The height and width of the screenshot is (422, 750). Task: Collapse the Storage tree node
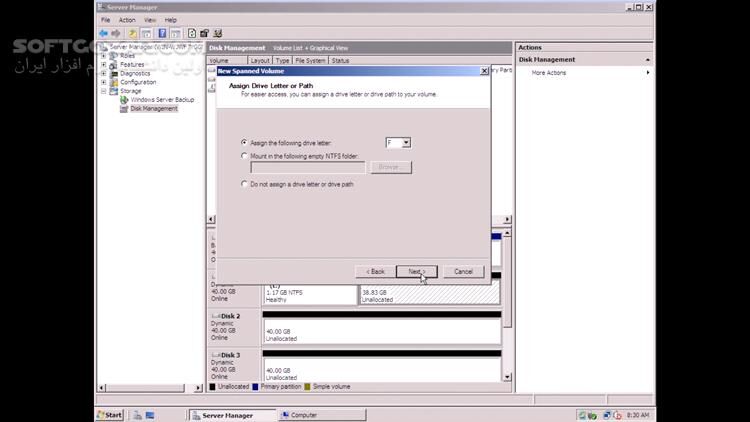(104, 91)
